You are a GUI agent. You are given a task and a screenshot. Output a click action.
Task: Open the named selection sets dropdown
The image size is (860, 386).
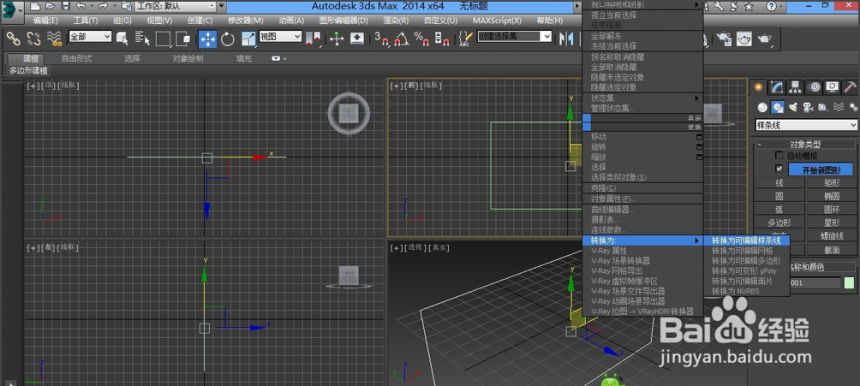[x=514, y=36]
